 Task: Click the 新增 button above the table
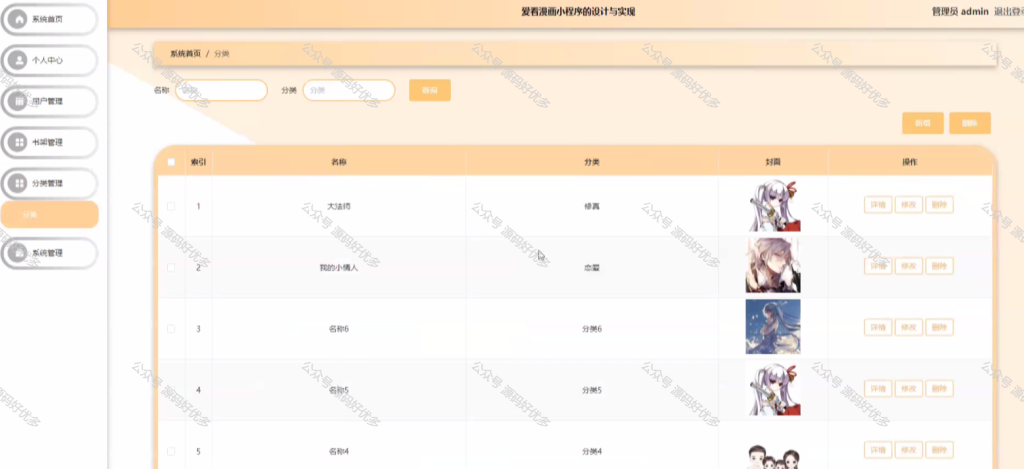[922, 123]
